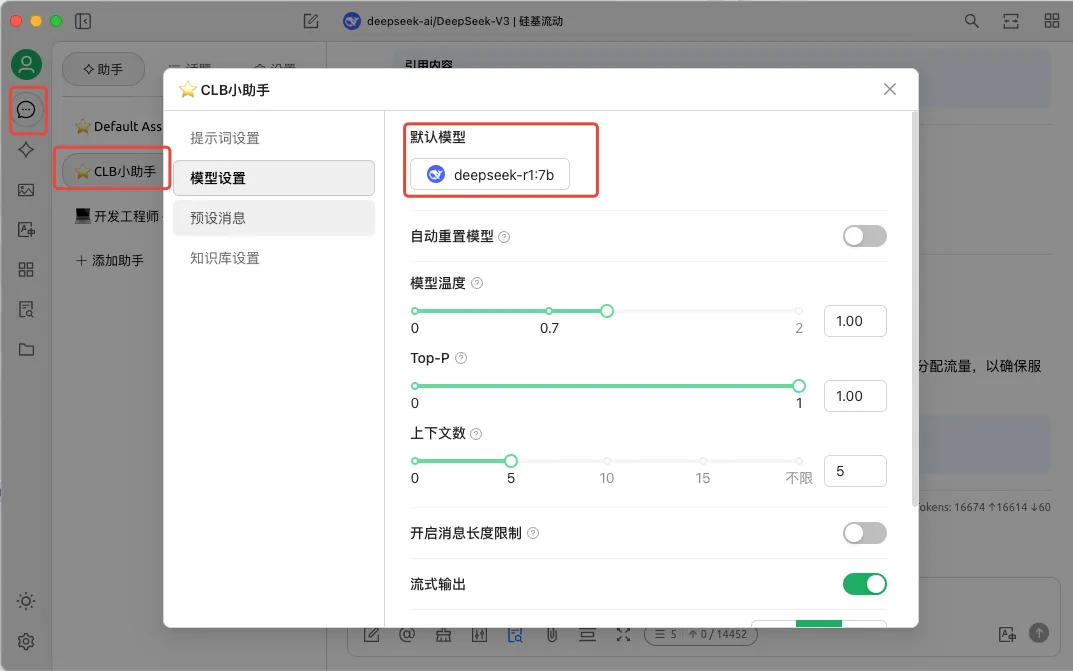1073x671 pixels.
Task: Open the files folder sidebar icon
Action: click(x=26, y=350)
